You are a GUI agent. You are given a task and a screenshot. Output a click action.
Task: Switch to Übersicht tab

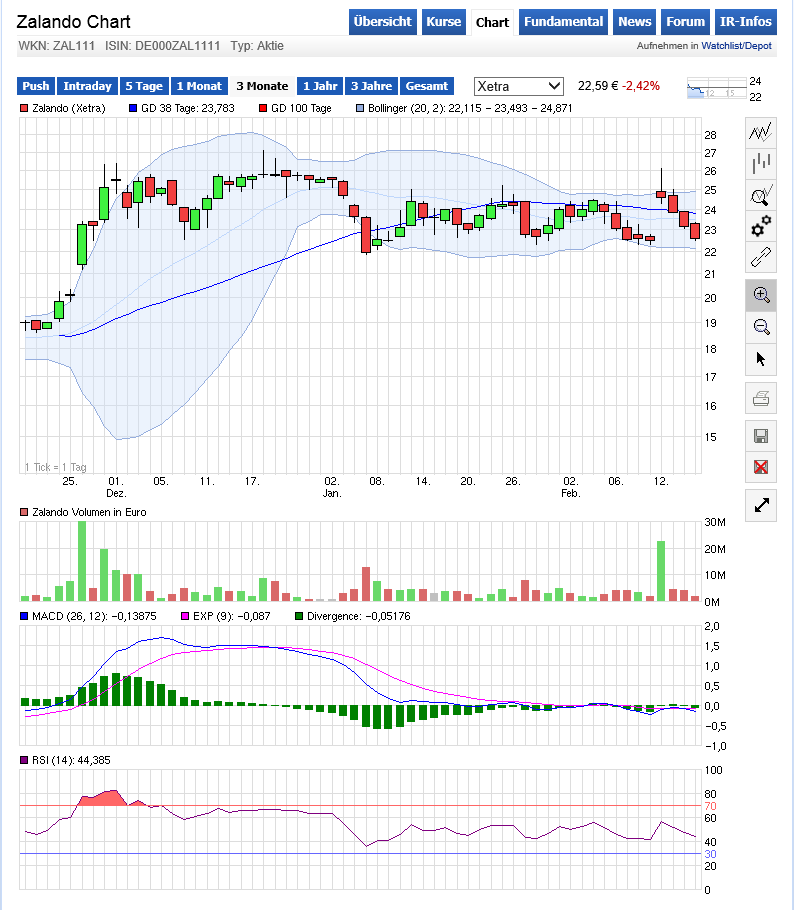382,22
